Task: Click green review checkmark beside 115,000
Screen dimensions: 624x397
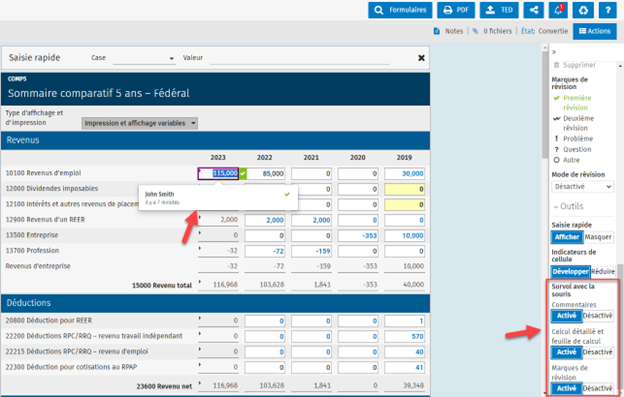Action: pyautogui.click(x=243, y=173)
